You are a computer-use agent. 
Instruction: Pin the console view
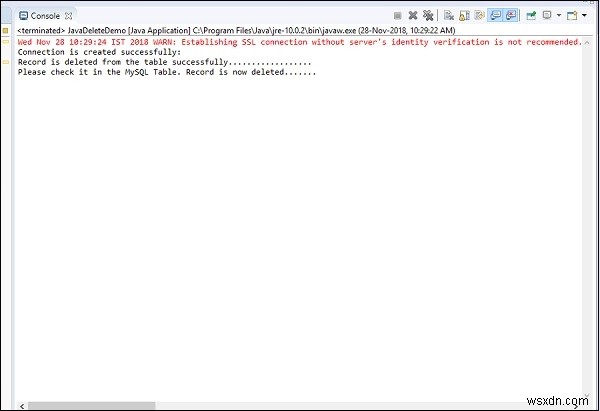(531, 16)
